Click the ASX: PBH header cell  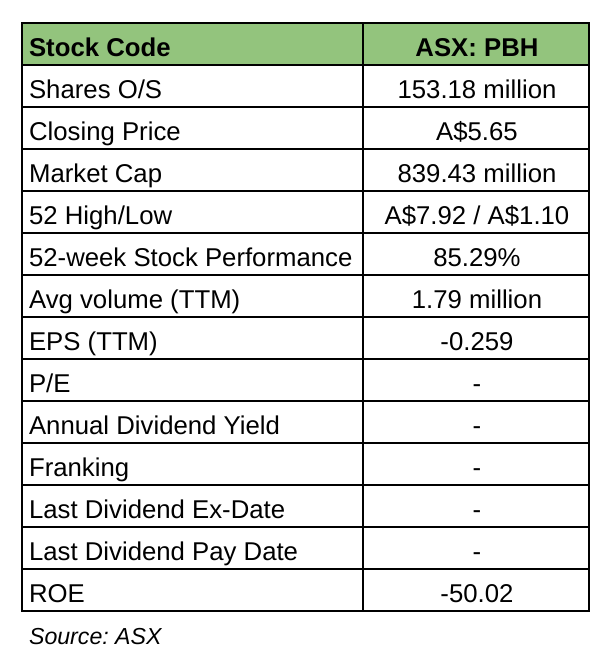pyautogui.click(x=476, y=47)
